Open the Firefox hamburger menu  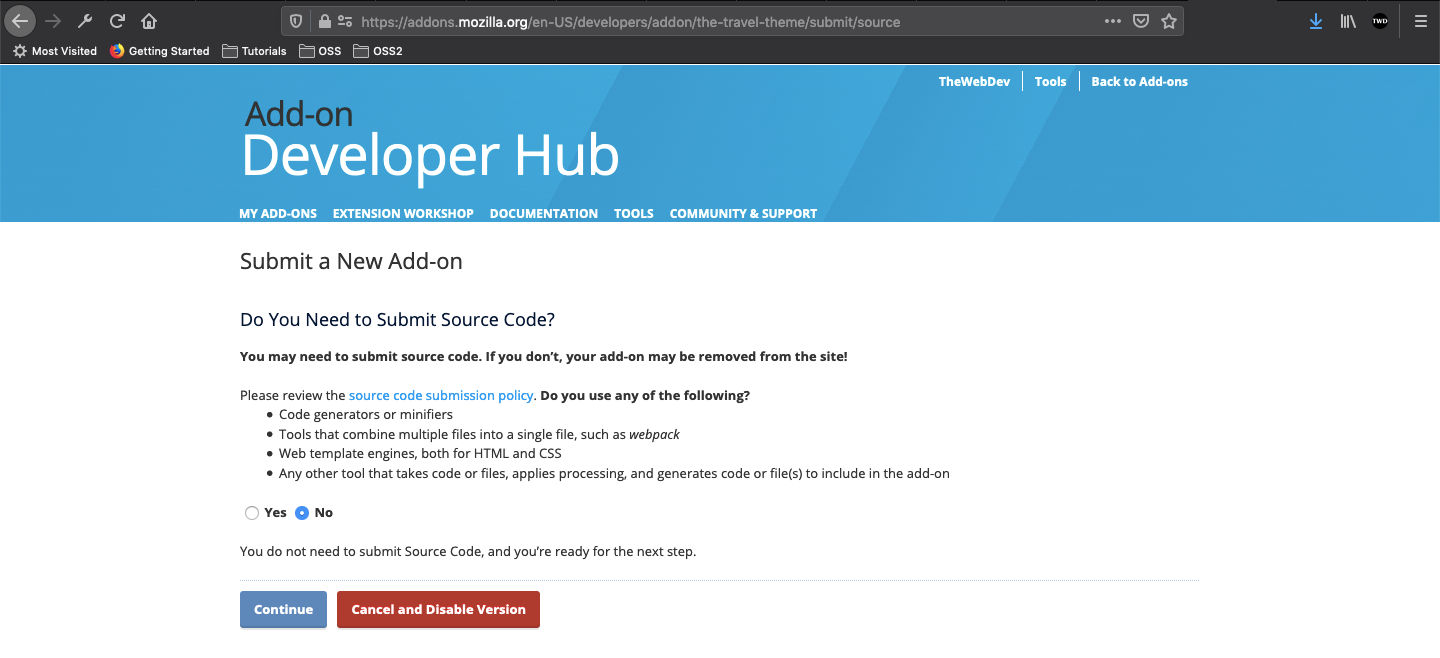1420,21
